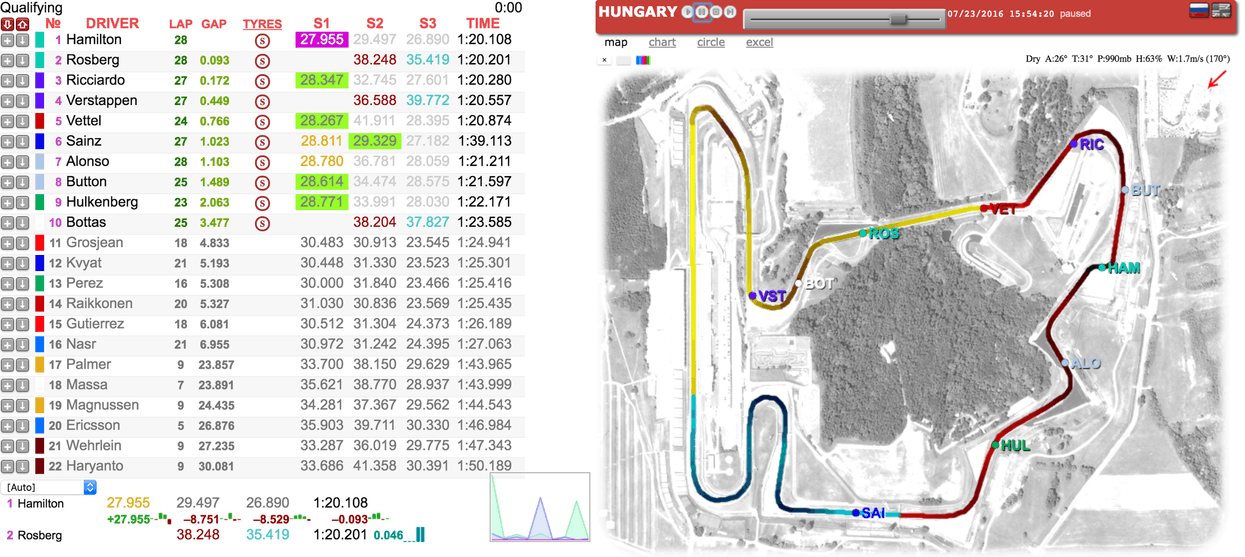Image resolution: width=1245 pixels, height=557 pixels.
Task: Expand Hamilton's row with the plus button
Action: tap(7, 40)
